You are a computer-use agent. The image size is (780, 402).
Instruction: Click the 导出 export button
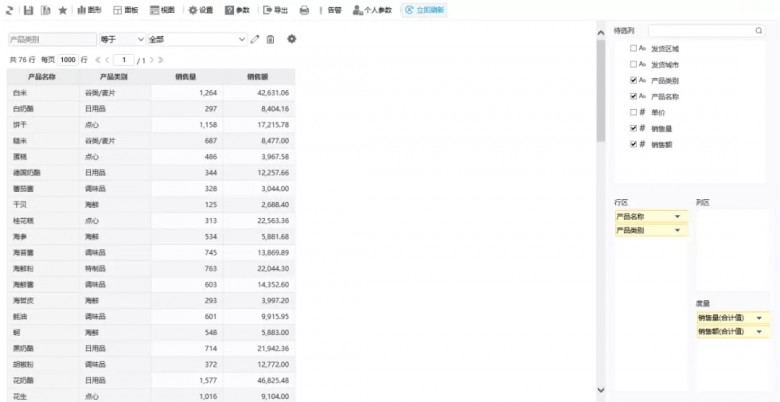275,10
